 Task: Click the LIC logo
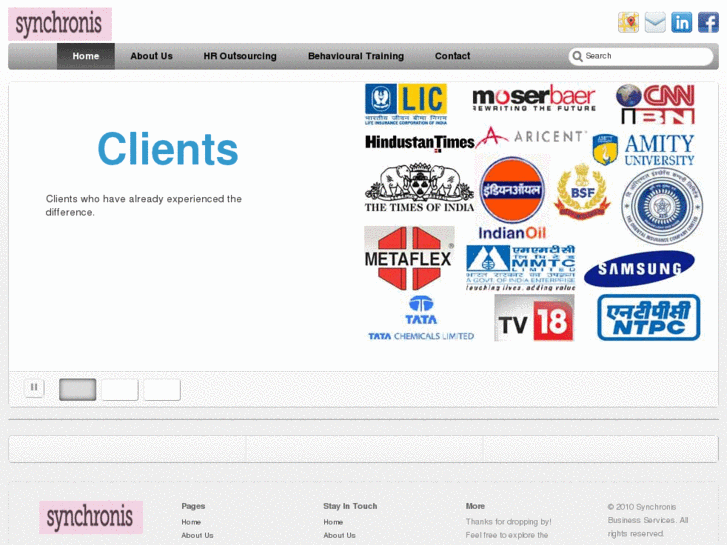click(x=406, y=104)
